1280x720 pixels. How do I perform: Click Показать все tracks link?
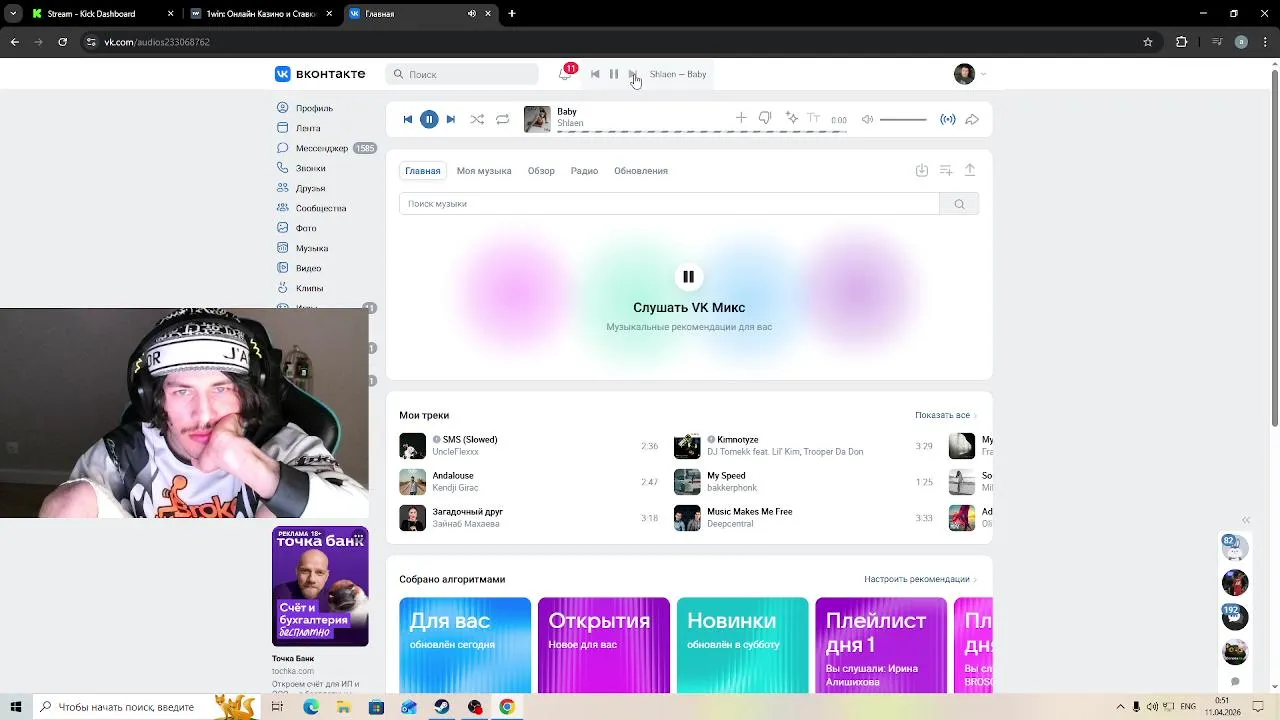(945, 415)
